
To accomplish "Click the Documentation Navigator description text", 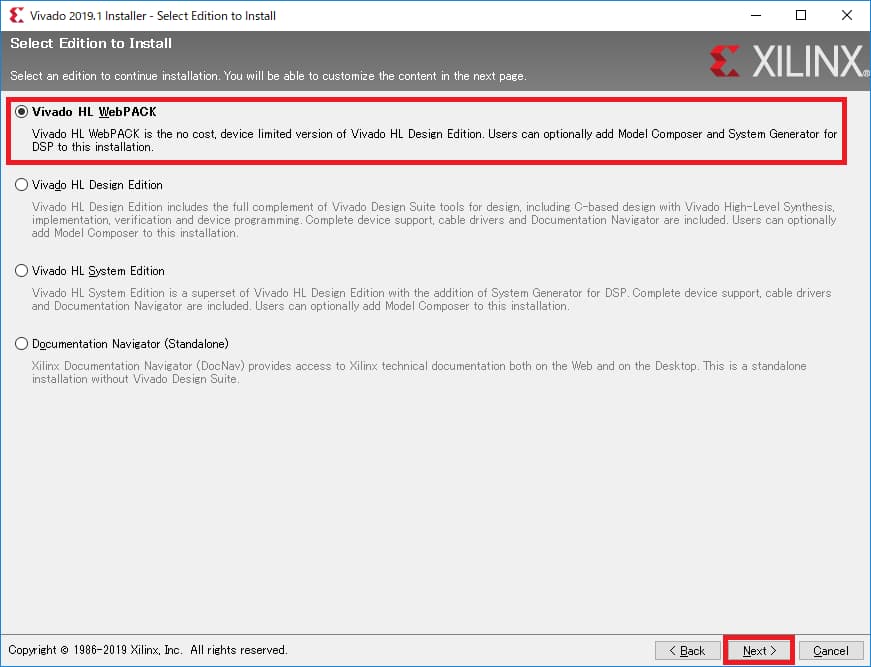I will [419, 373].
